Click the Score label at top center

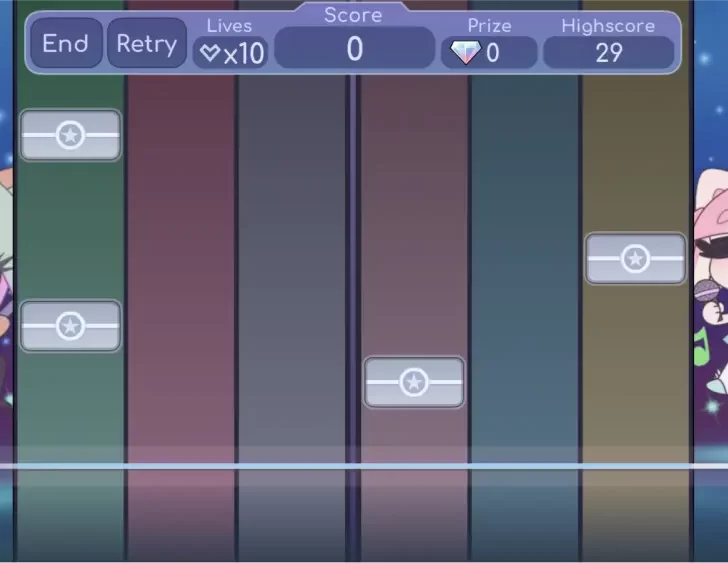(x=353, y=15)
